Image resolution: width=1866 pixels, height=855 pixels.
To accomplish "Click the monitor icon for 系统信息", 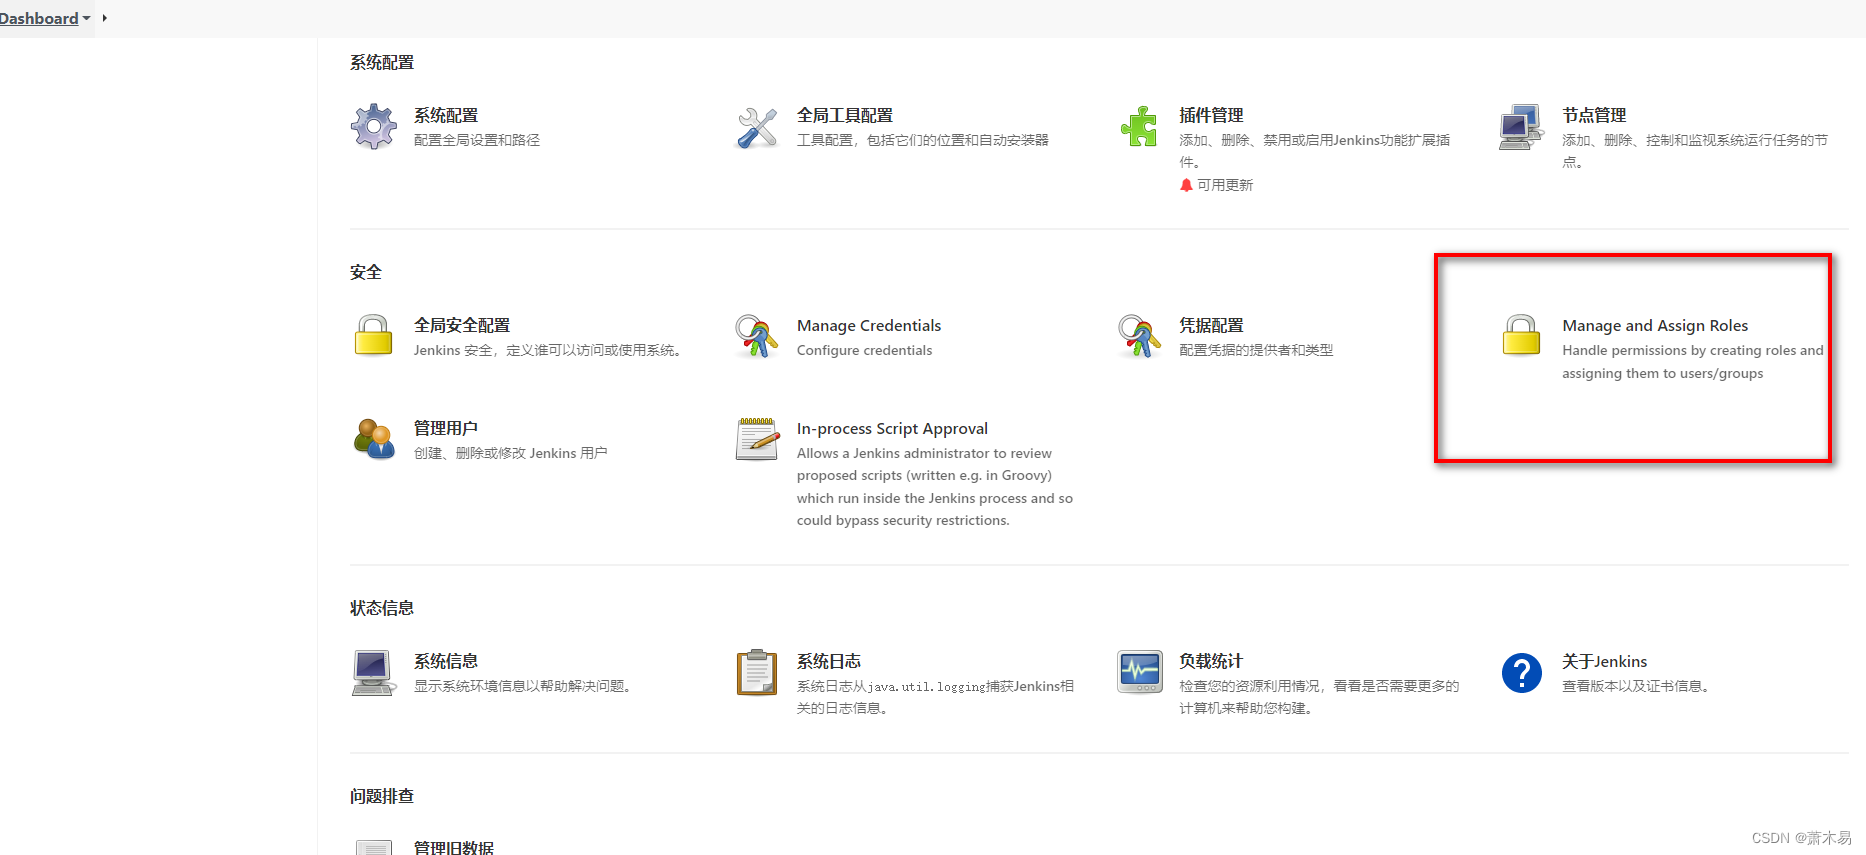I will (x=374, y=672).
